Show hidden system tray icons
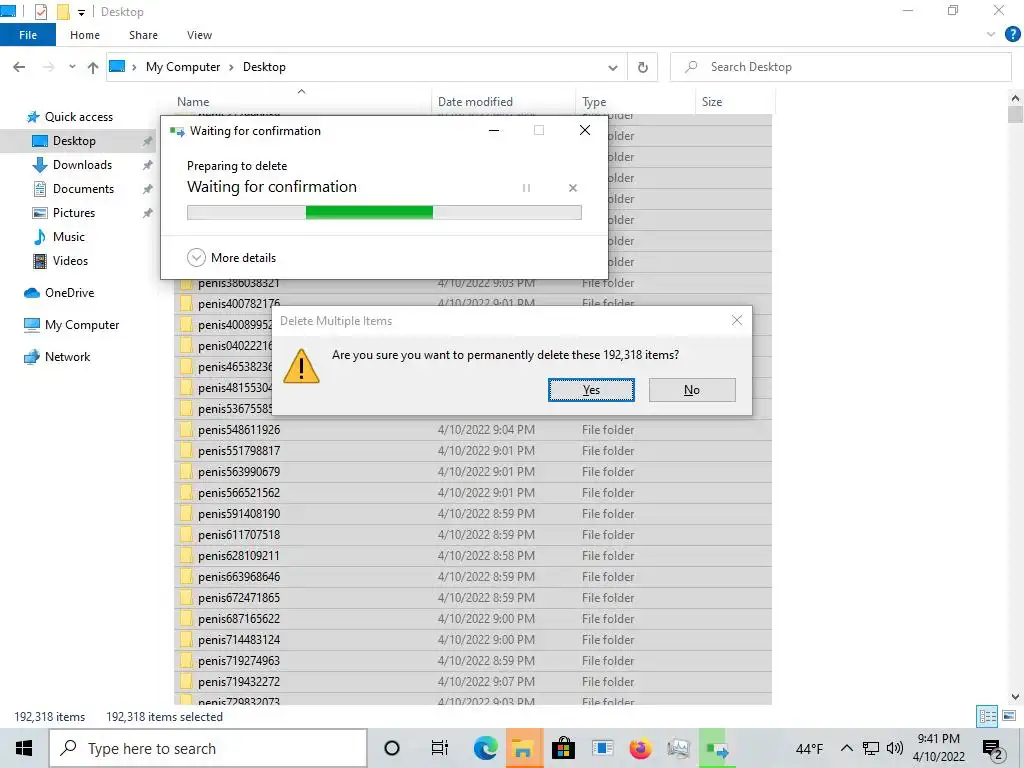 [x=846, y=748]
